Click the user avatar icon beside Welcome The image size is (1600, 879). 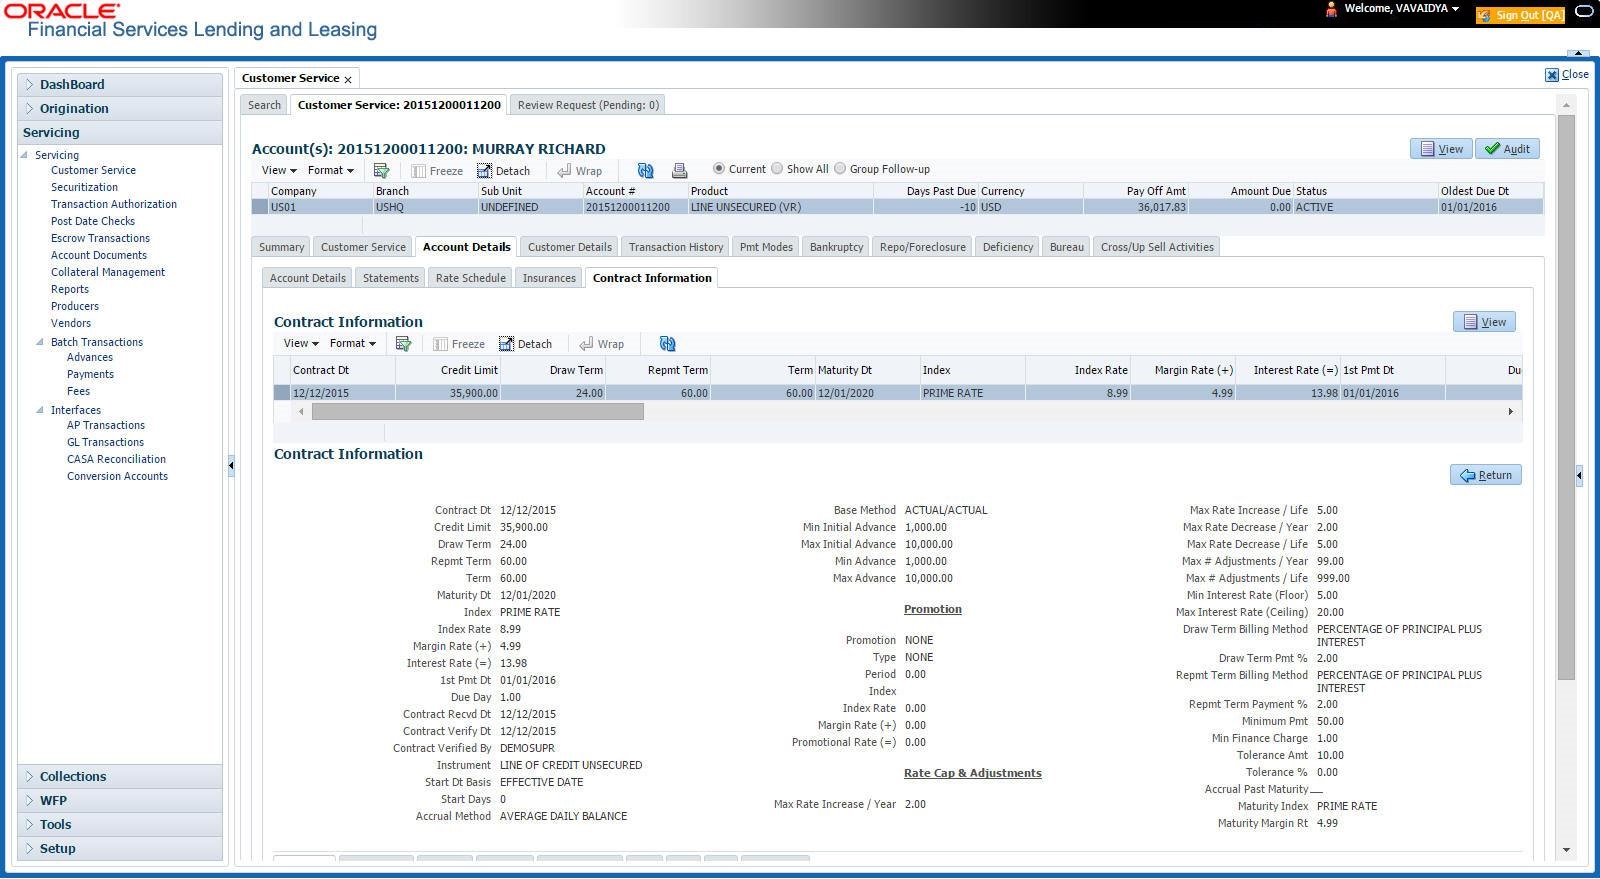pos(1331,10)
